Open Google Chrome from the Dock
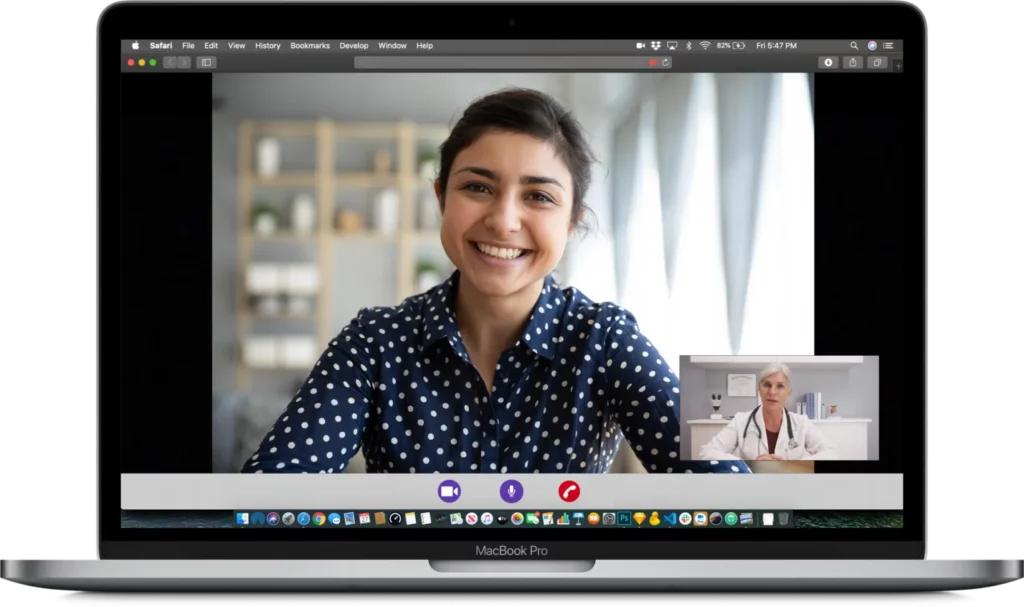 [318, 519]
